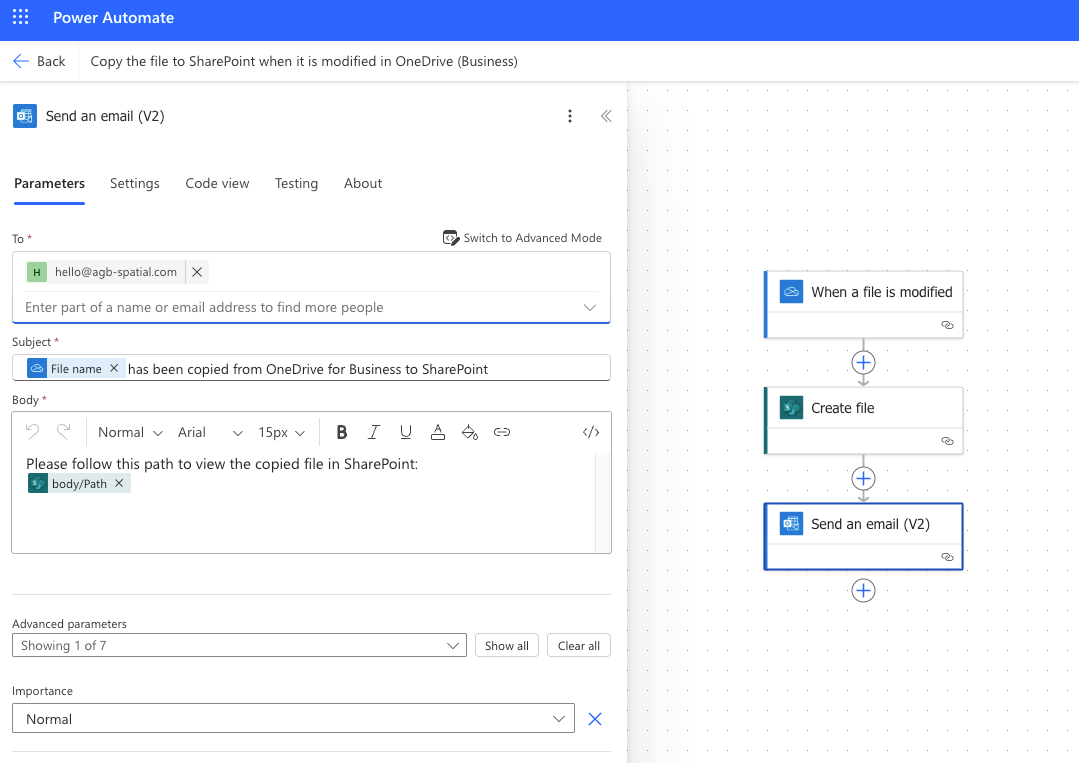Insert a hyperlink in the body

502,432
